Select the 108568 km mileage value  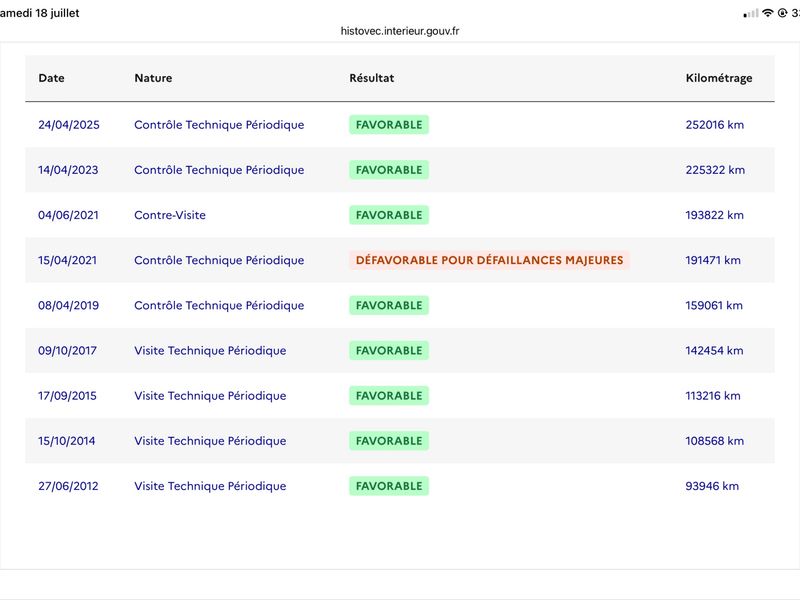[x=714, y=441]
